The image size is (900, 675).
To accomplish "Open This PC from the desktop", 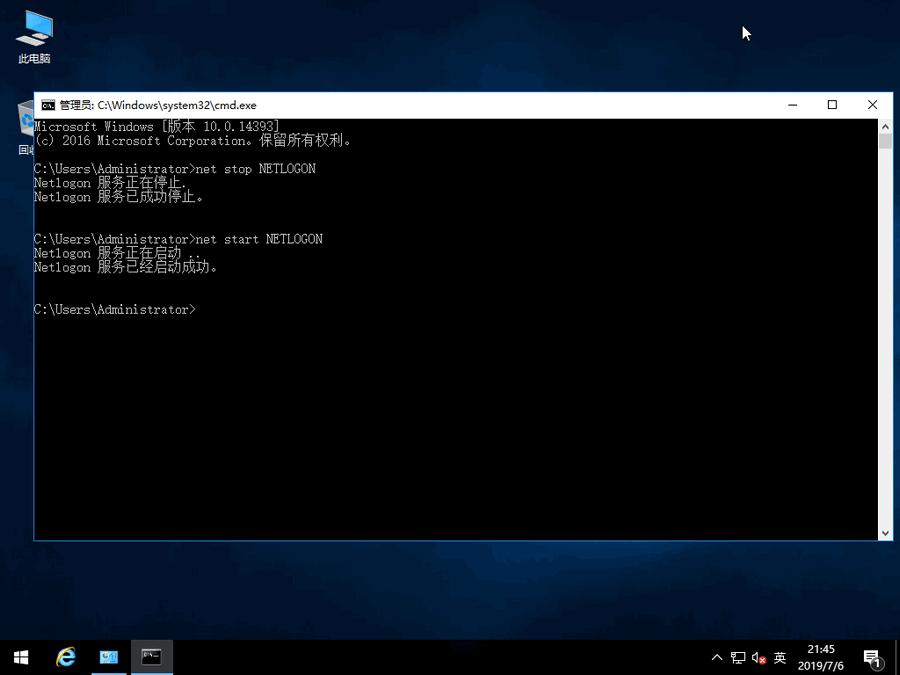I will click(32, 35).
